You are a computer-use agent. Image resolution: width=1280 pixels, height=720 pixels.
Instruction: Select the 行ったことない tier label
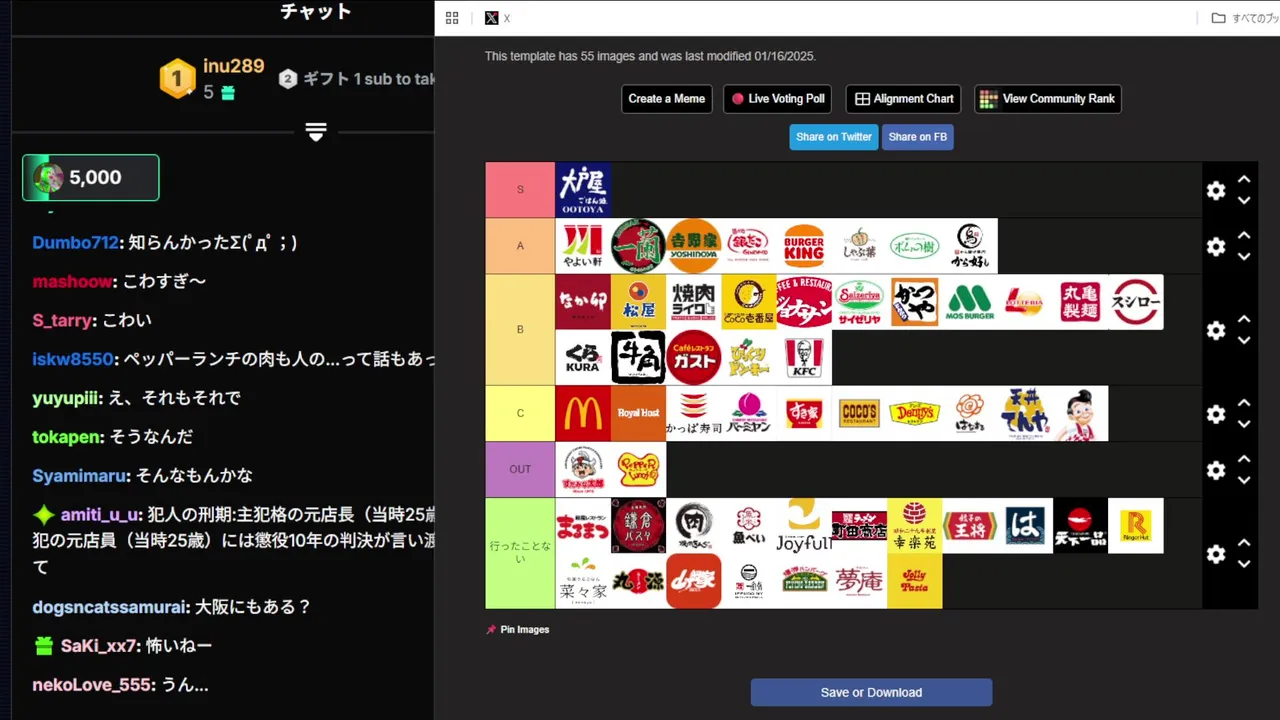click(x=520, y=554)
